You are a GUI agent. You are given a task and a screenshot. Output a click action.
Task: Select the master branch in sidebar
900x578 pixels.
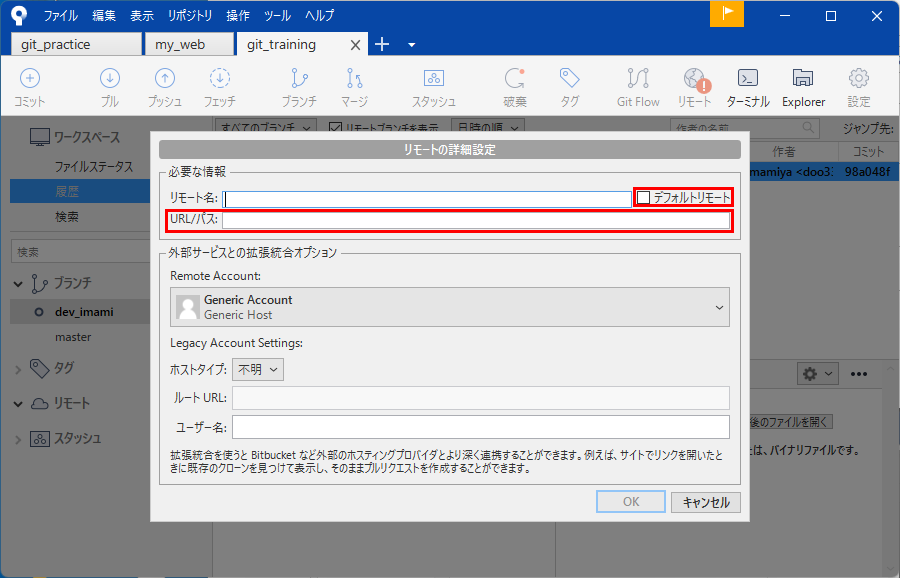(x=73, y=337)
